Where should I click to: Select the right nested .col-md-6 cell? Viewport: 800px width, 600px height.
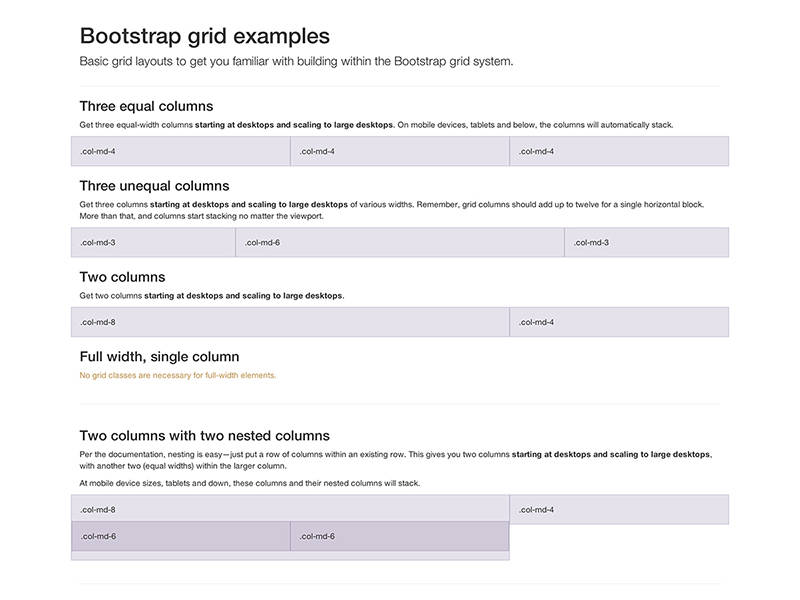pyautogui.click(x=400, y=536)
